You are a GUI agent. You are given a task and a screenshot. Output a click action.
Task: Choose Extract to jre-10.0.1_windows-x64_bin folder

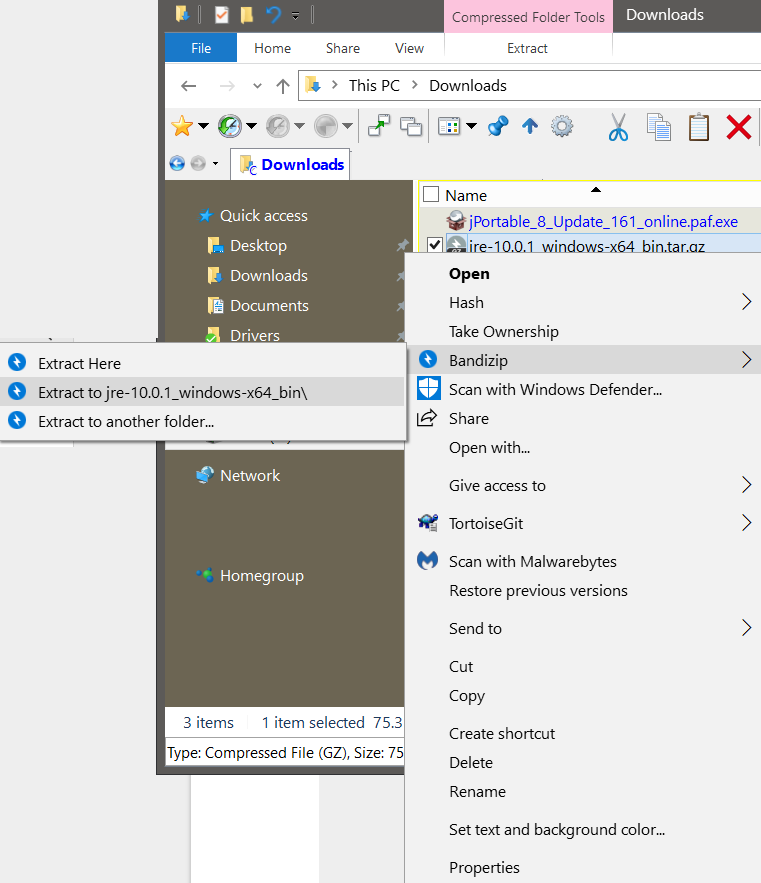click(x=203, y=392)
